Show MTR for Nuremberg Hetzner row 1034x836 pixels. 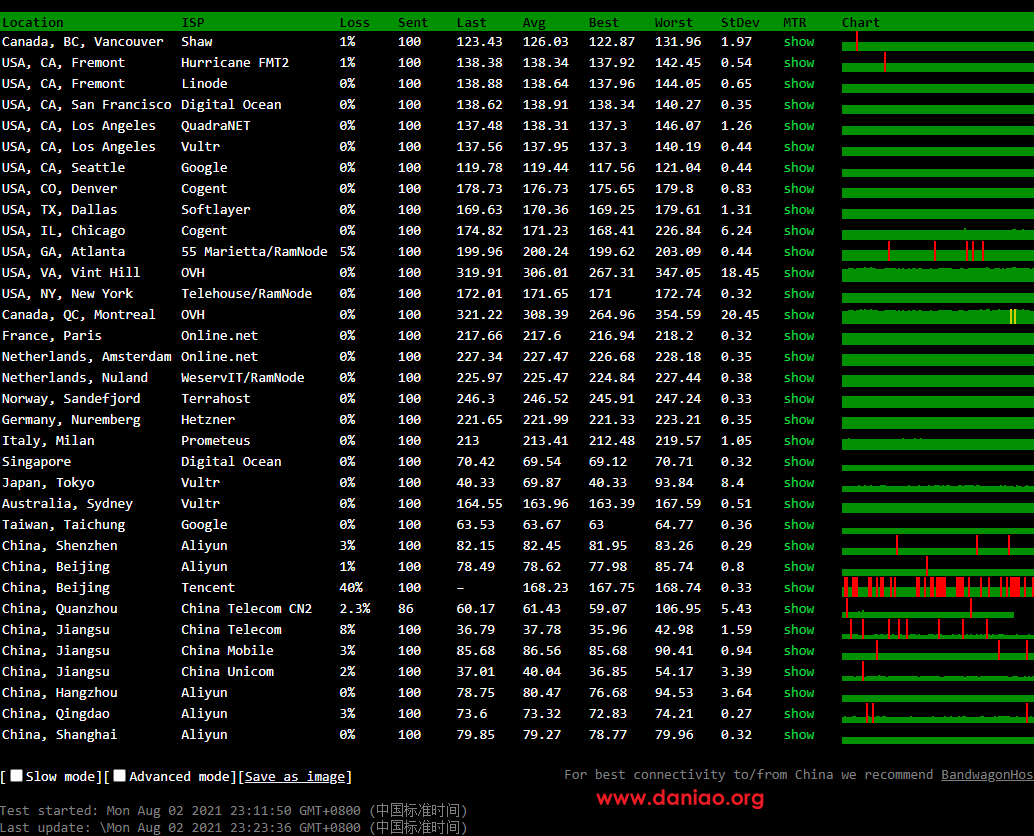tap(799, 420)
